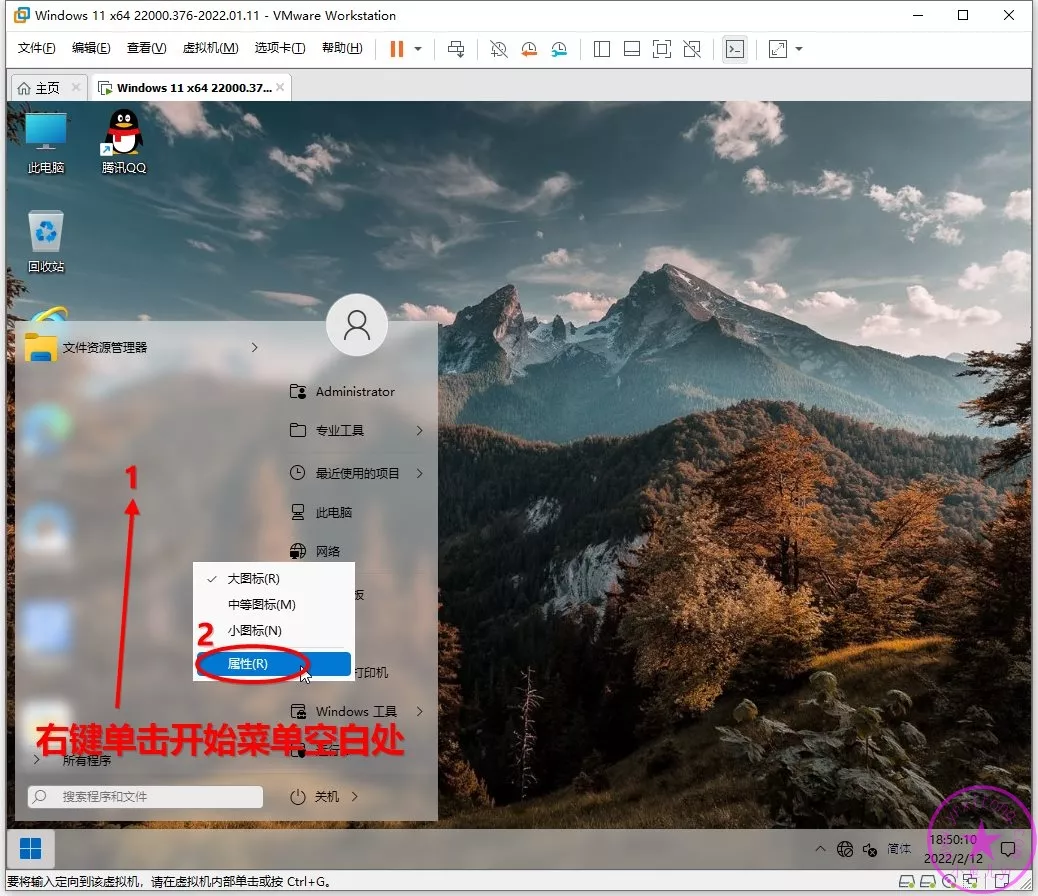This screenshot has height=896, width=1038.
Task: Click the send Ctrl+Alt+Del toolbar icon
Action: [456, 49]
